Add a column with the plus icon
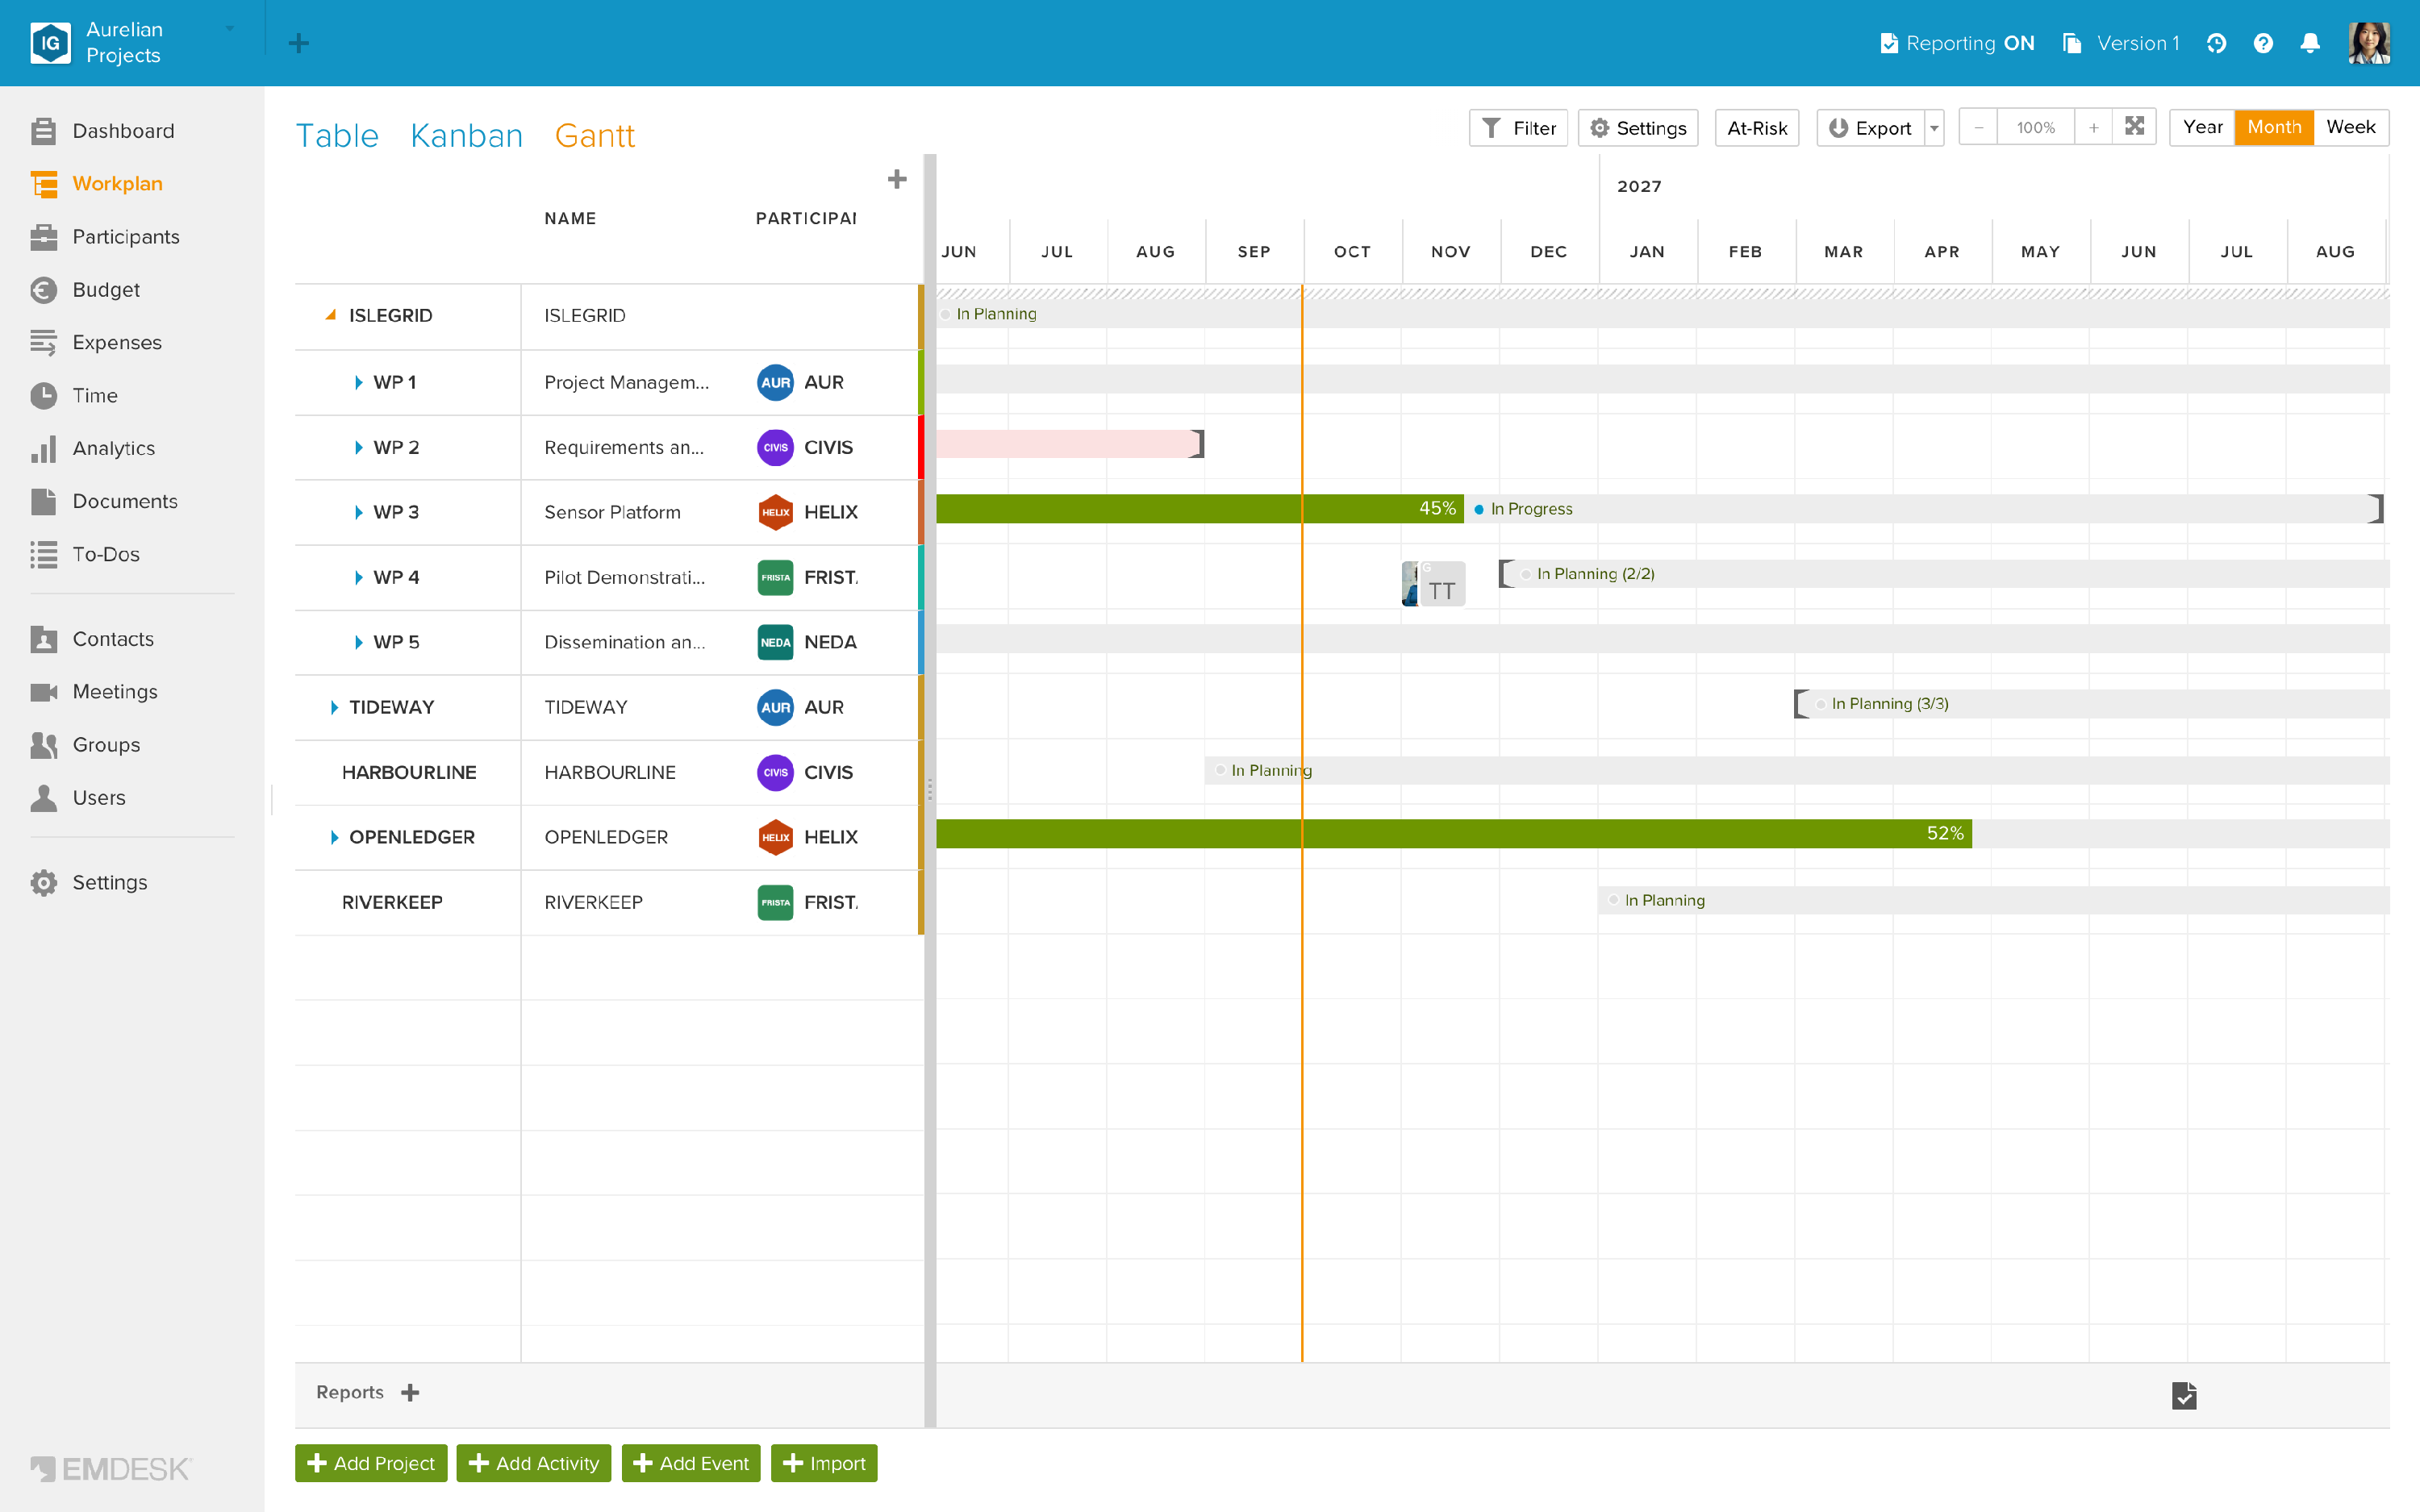 (x=897, y=179)
